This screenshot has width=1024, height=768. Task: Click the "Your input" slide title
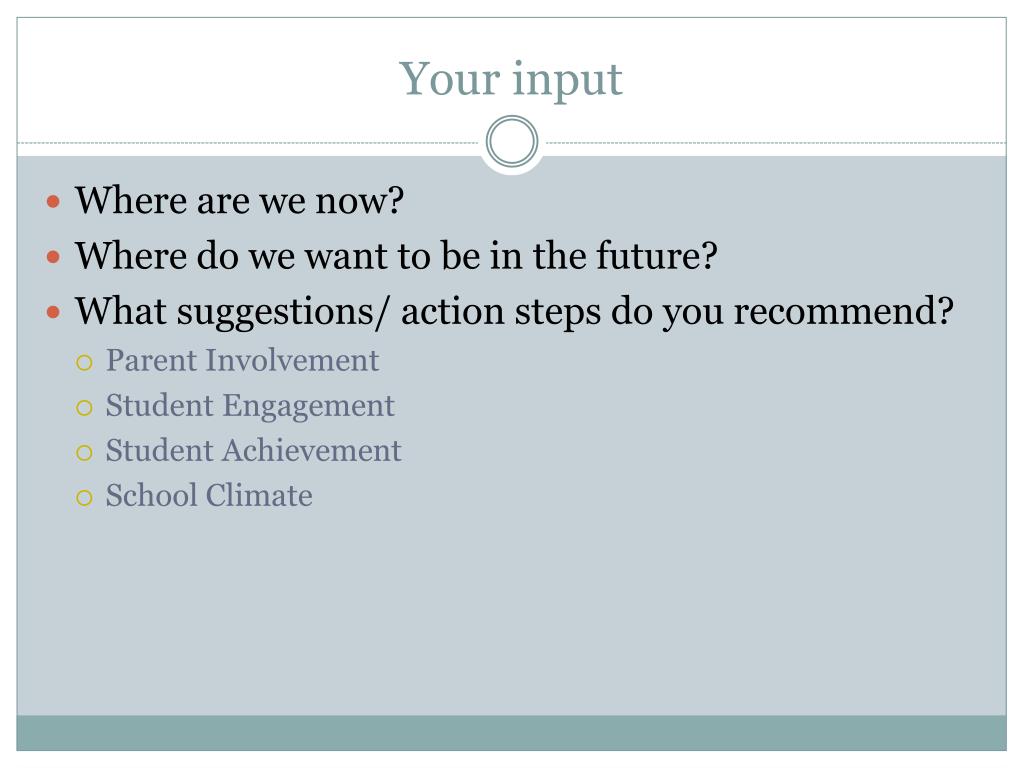click(511, 80)
